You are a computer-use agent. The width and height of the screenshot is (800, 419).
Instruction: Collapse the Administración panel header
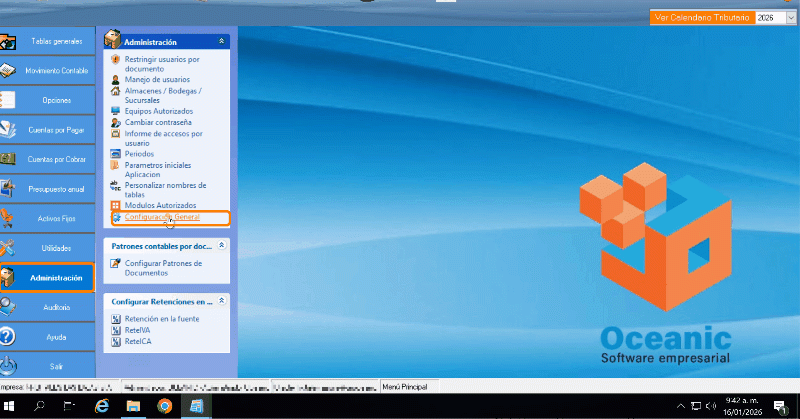(221, 42)
